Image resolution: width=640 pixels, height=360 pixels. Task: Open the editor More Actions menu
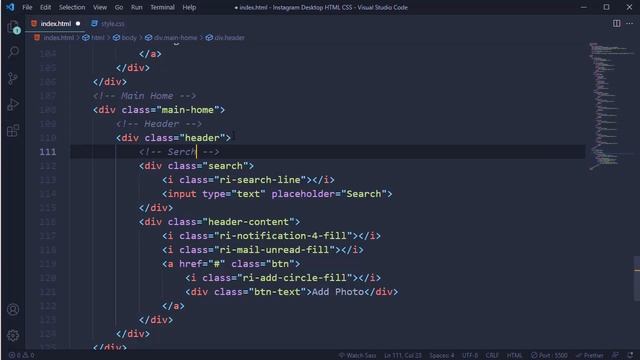coord(629,24)
